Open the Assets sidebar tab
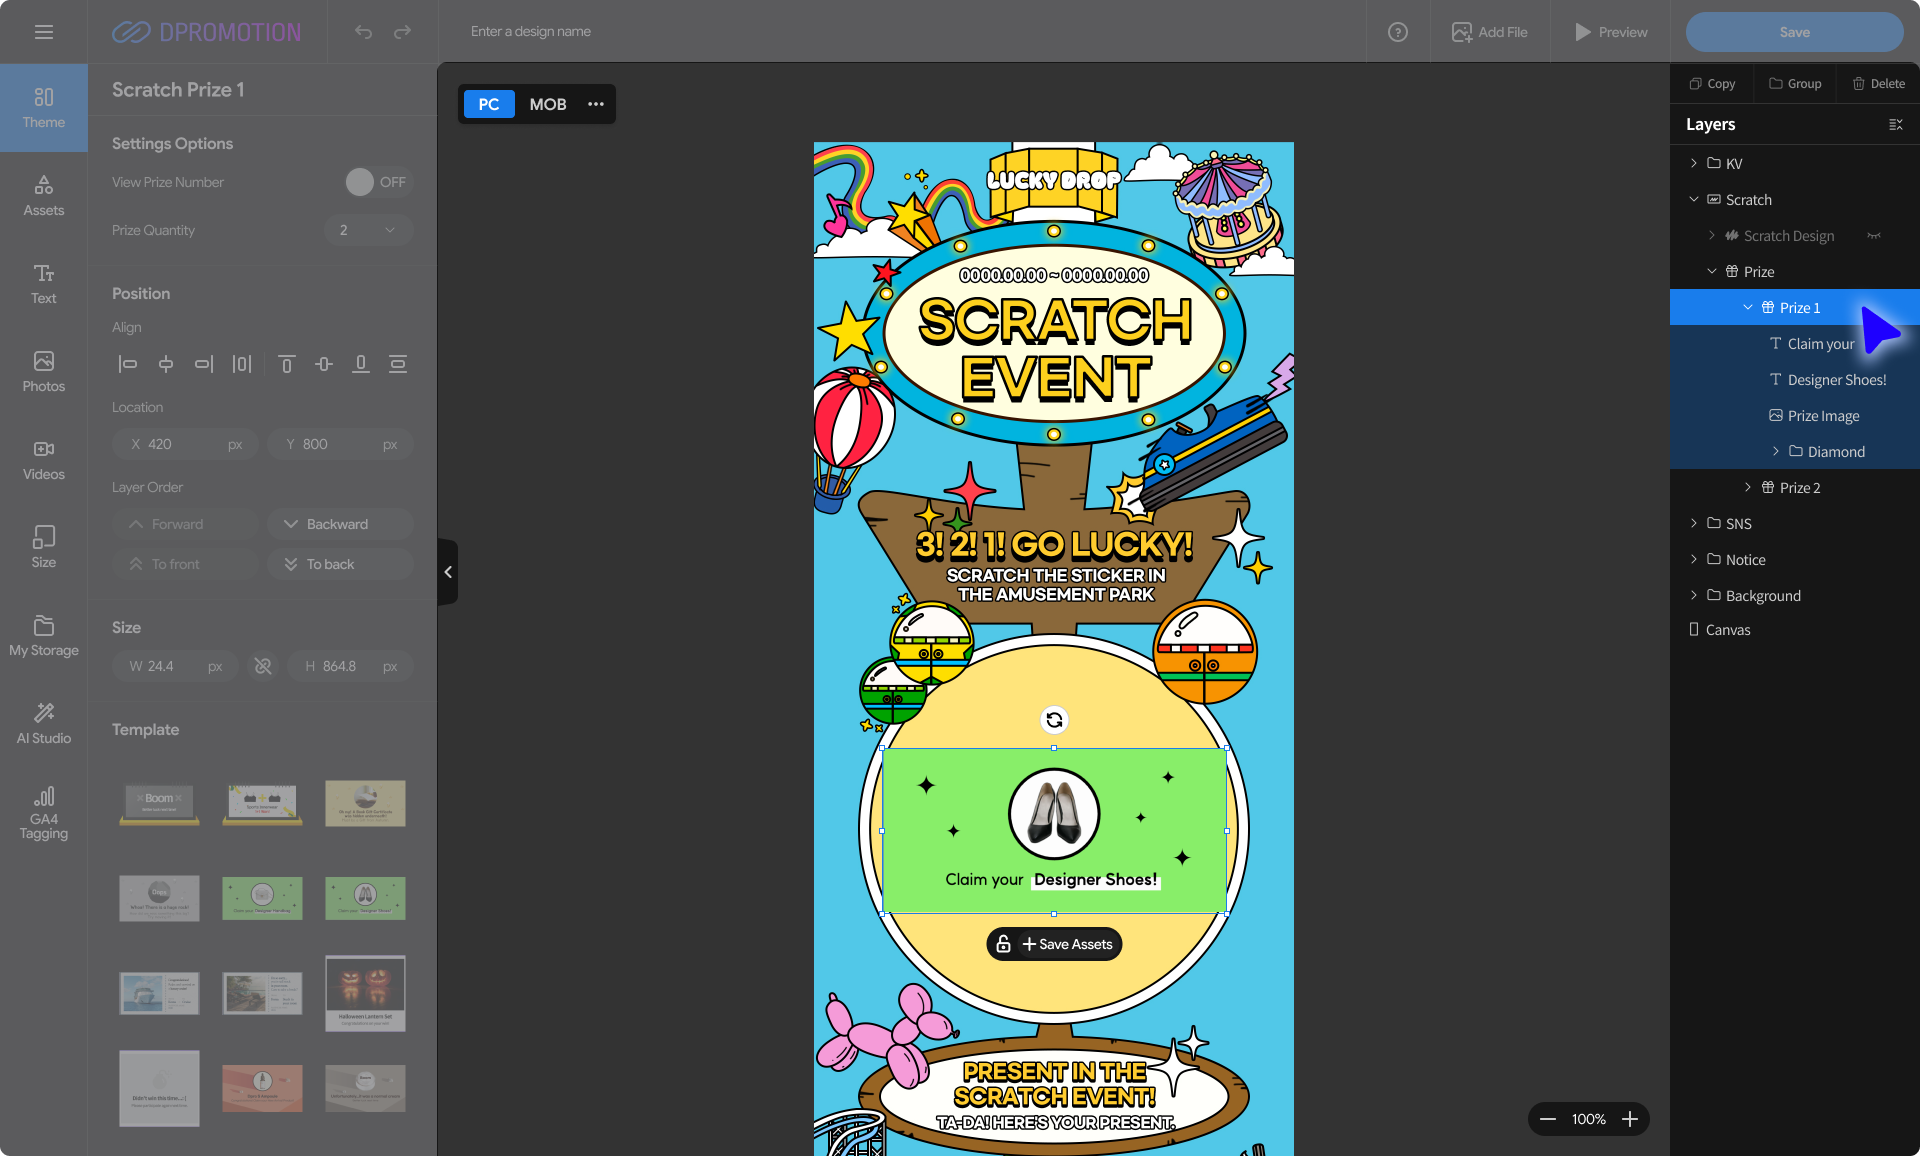This screenshot has height=1156, width=1920. pos(44,195)
